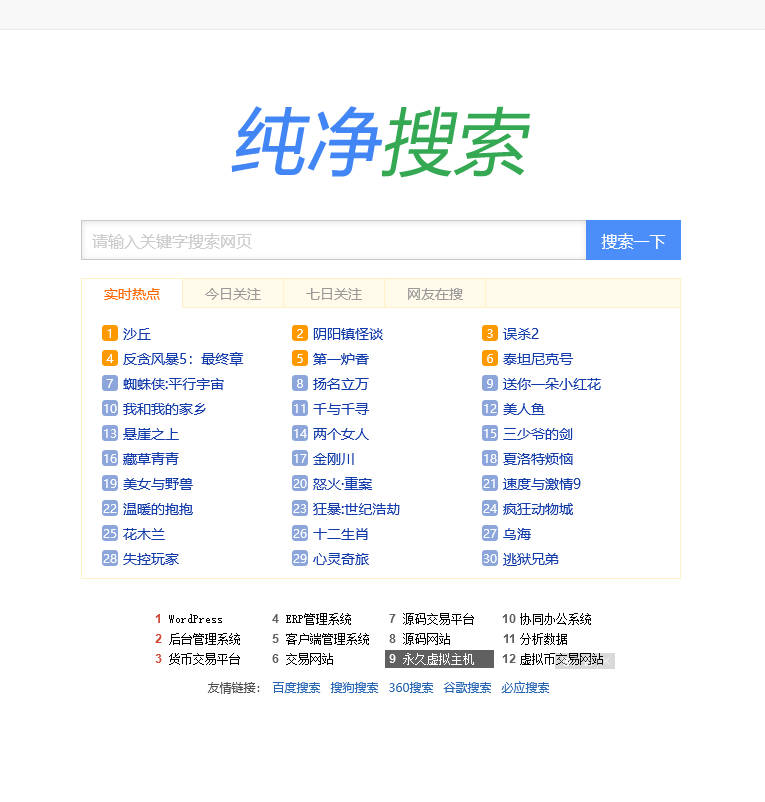Click the 虚拟币交易网站 suggestion
Viewport: 765px width, 802px height.
click(561, 659)
